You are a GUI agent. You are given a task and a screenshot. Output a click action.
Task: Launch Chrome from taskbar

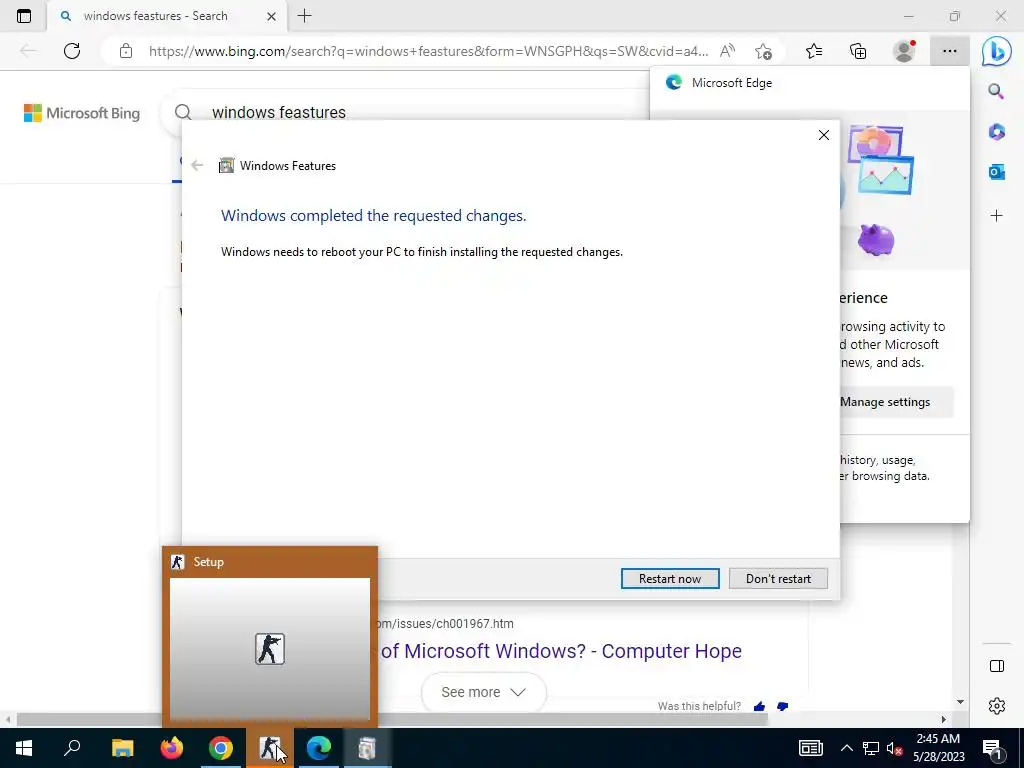pos(221,748)
